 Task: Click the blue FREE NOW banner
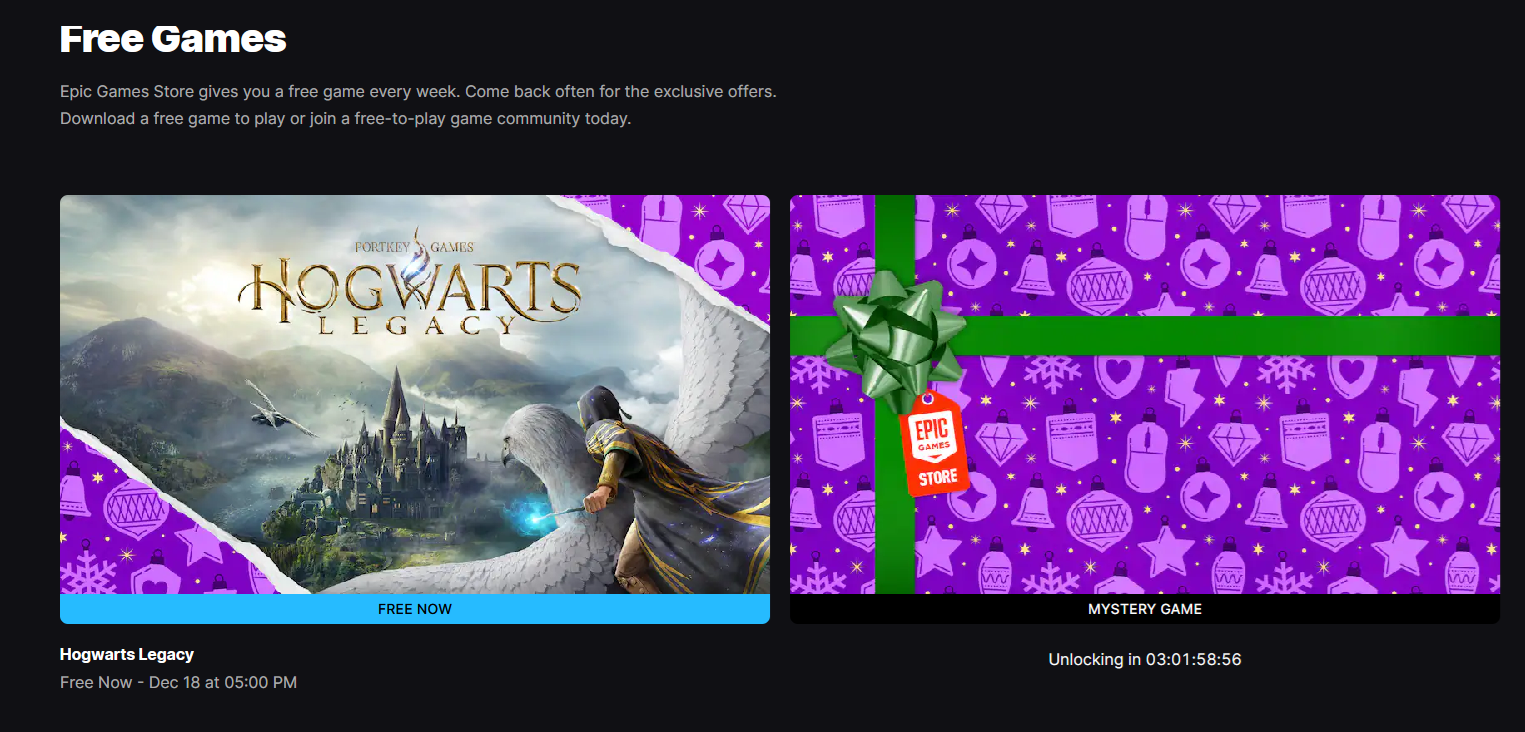[x=415, y=609]
